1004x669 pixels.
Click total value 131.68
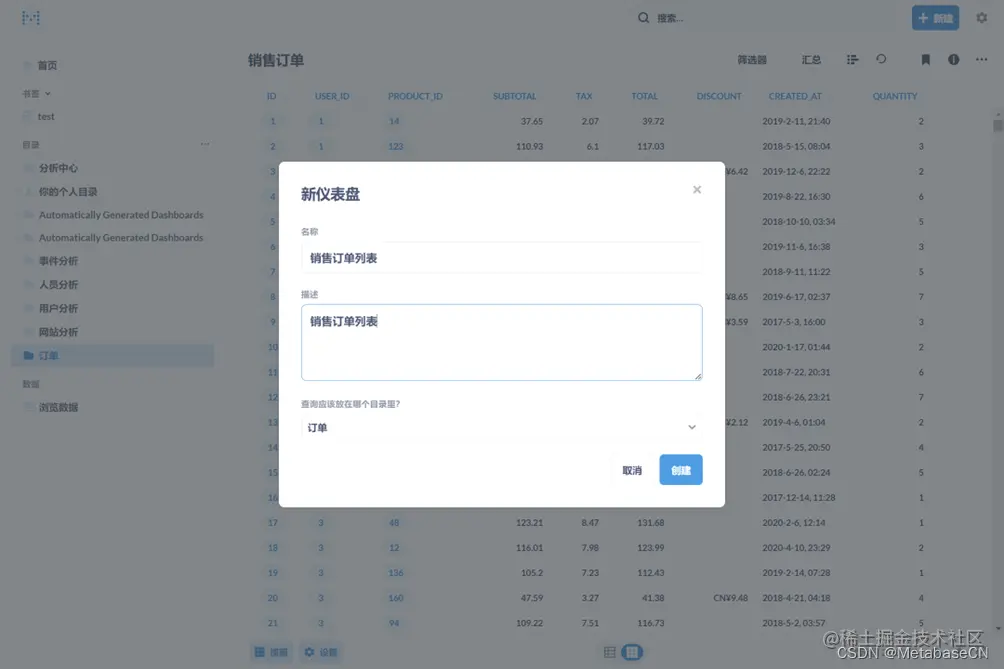point(651,522)
